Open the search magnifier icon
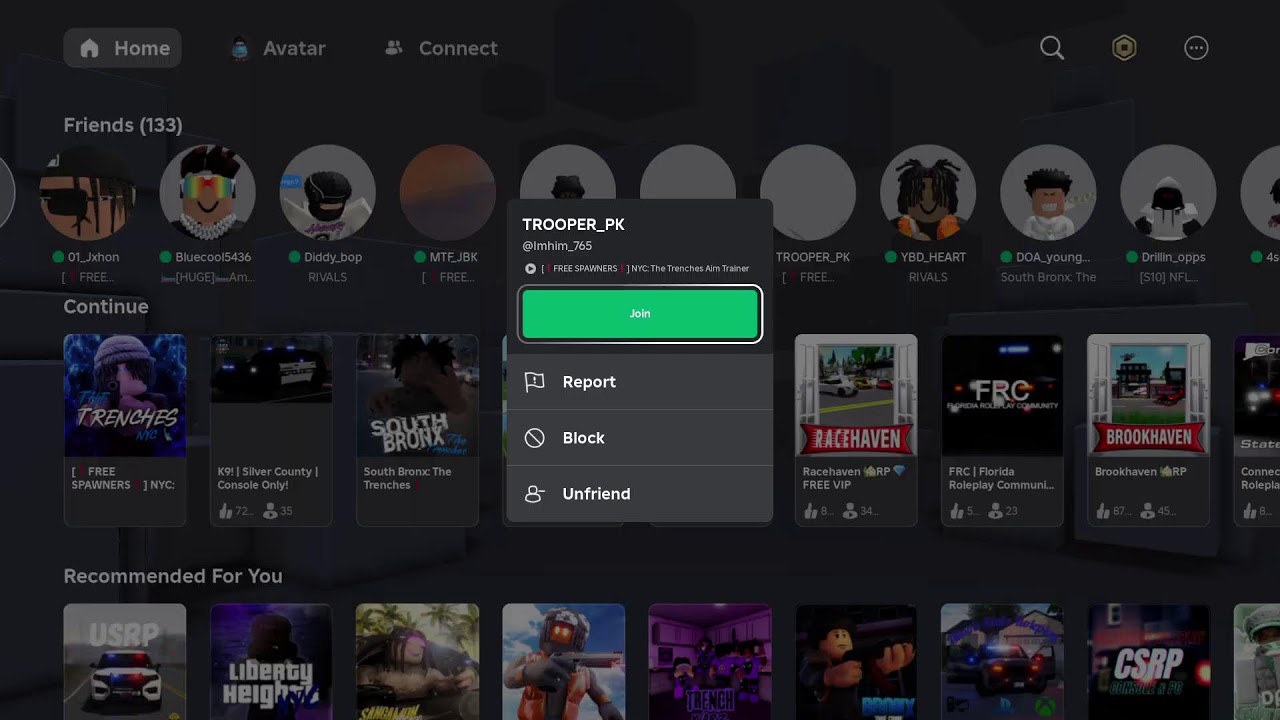1280x720 pixels. (x=1052, y=48)
